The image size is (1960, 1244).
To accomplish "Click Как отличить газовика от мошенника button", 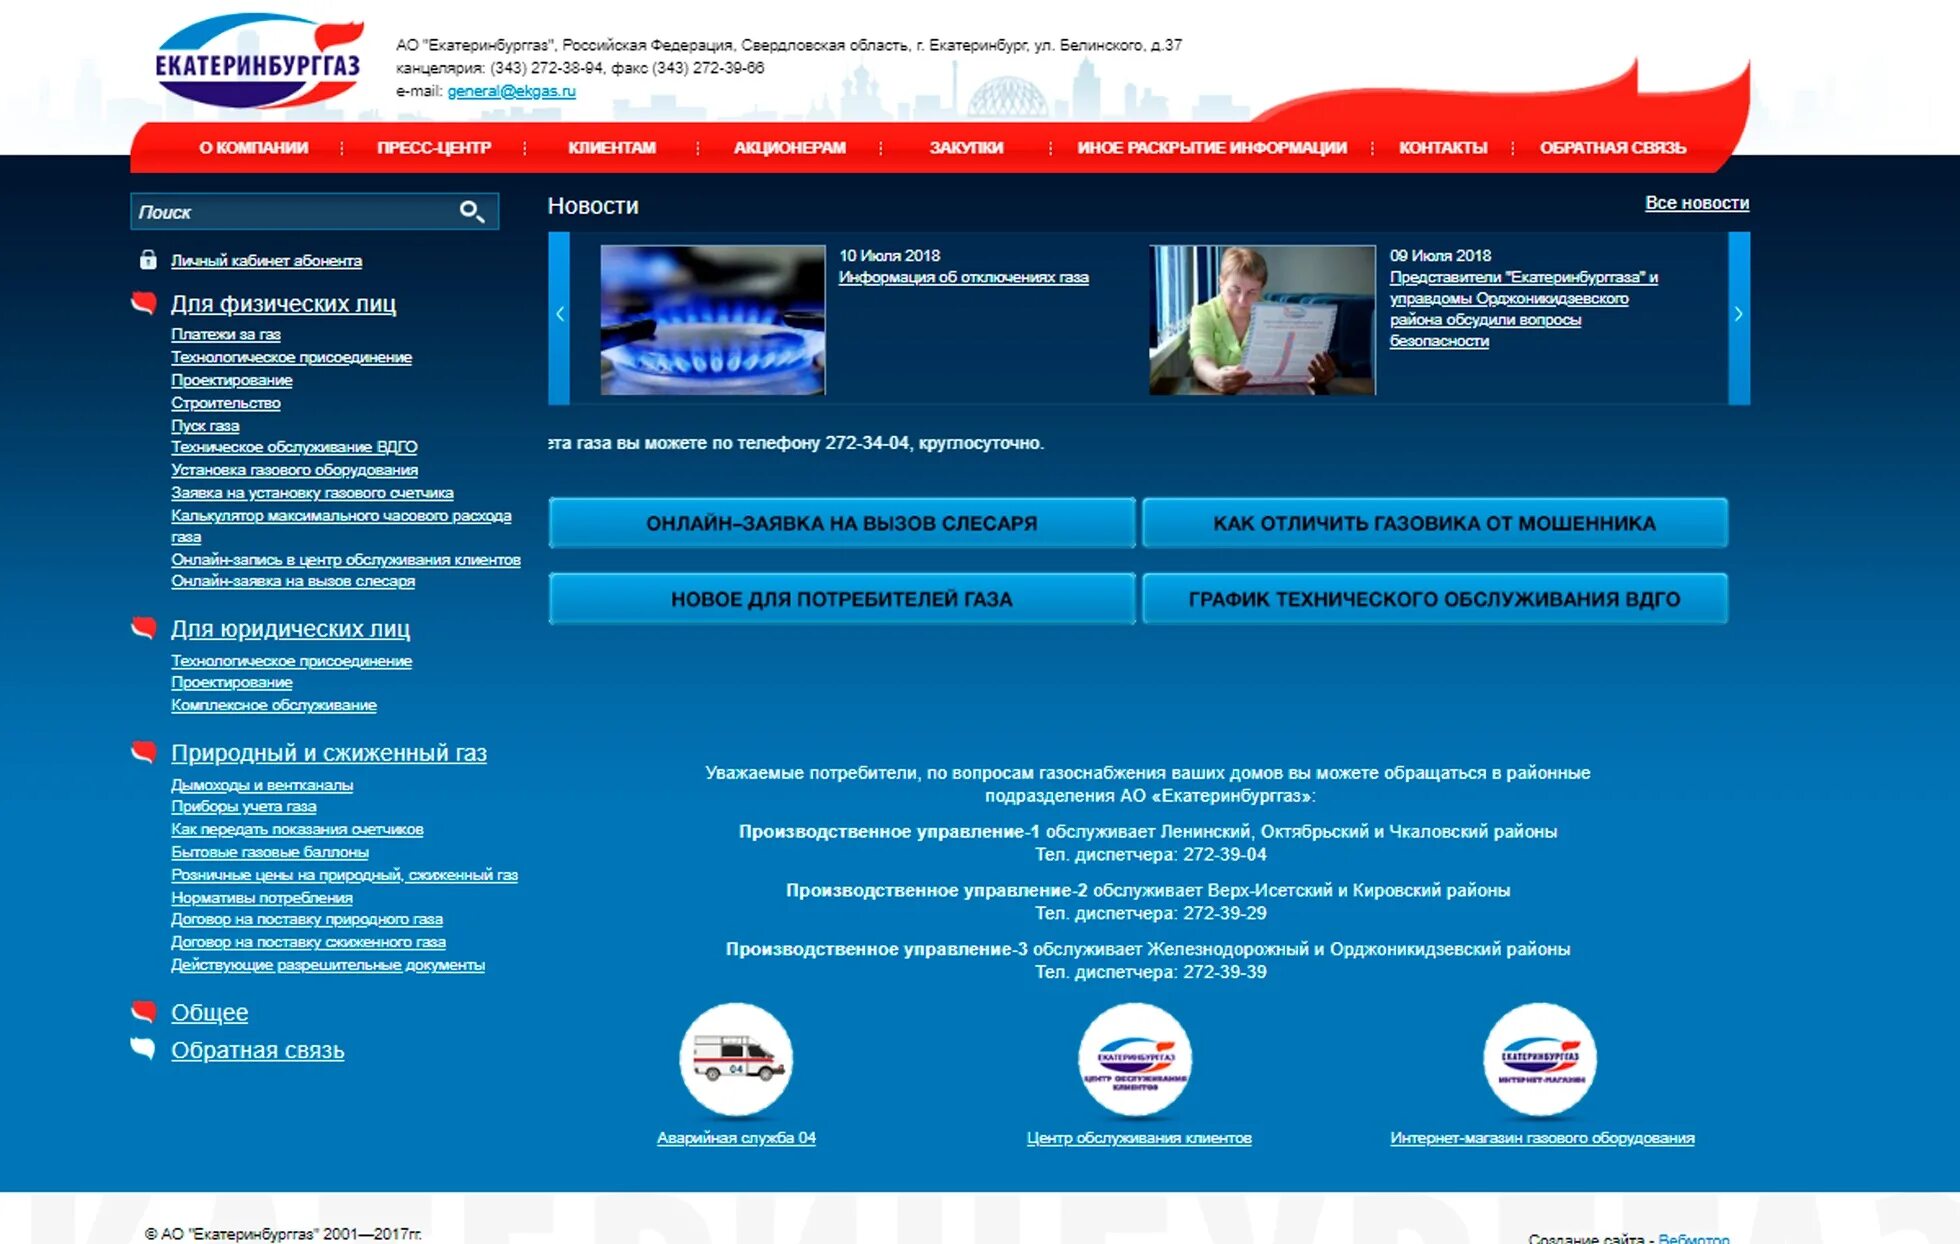I will [1435, 523].
